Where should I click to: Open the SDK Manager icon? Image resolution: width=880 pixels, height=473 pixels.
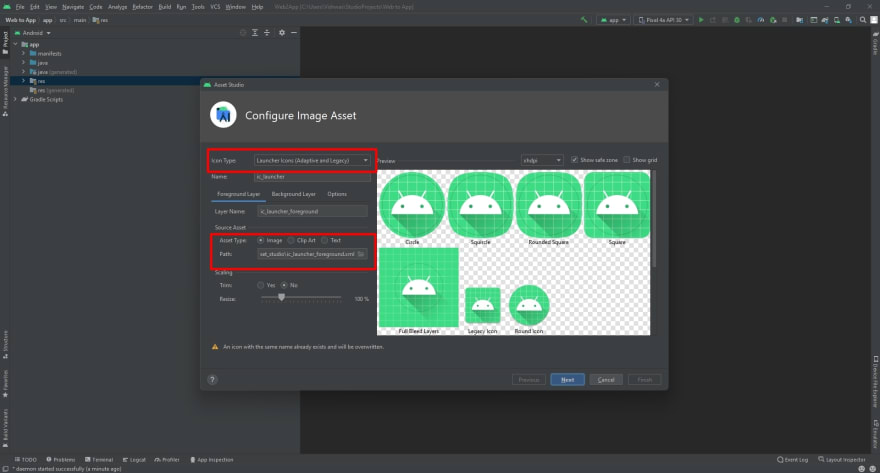848,20
